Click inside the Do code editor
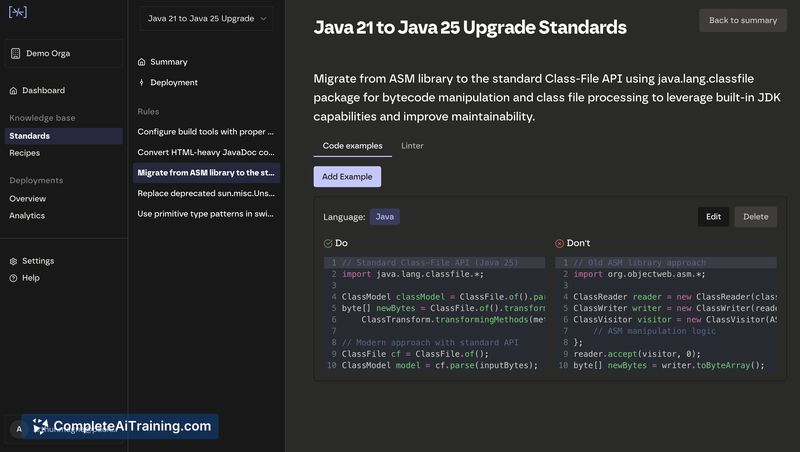800x452 pixels. (435, 314)
